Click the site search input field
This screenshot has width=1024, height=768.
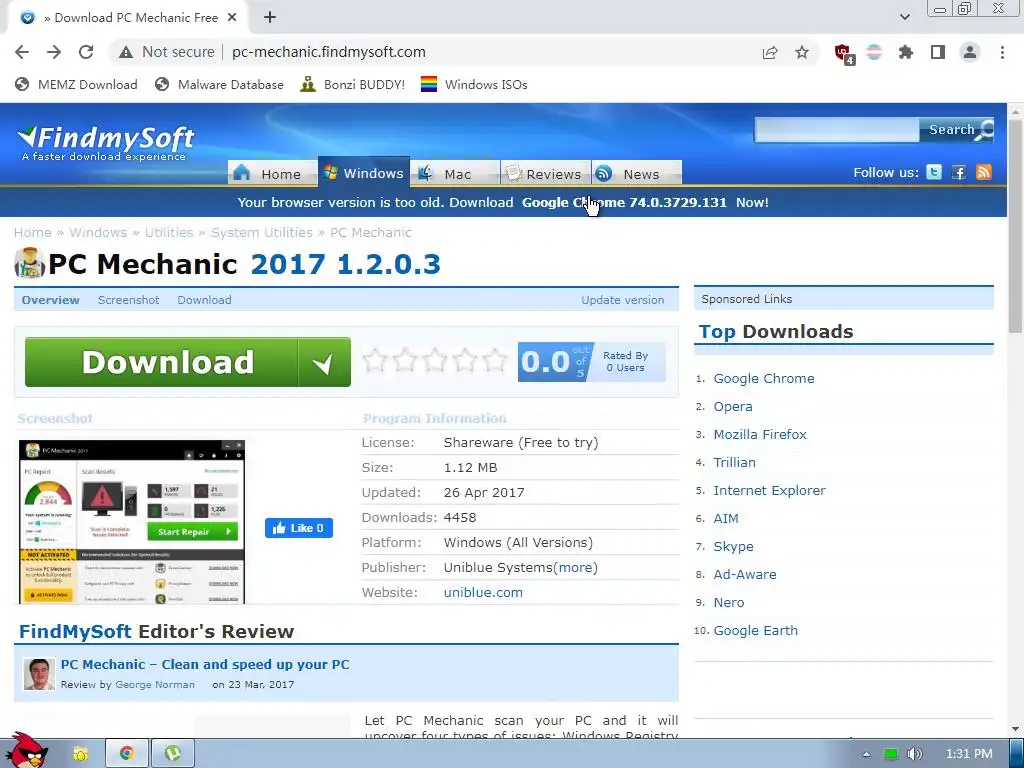(837, 130)
